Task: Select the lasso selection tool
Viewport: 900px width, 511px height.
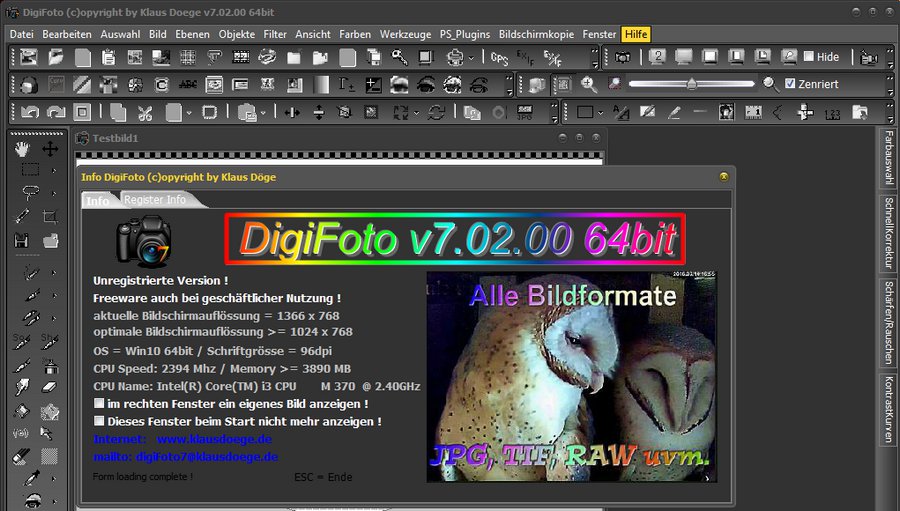Action: tap(30, 192)
